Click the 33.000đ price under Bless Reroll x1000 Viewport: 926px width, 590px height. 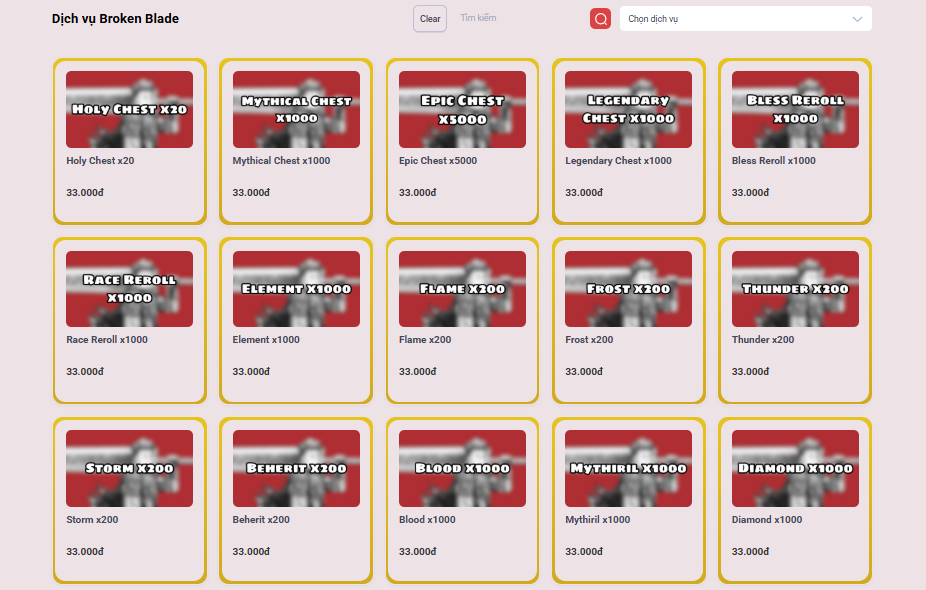click(x=751, y=193)
